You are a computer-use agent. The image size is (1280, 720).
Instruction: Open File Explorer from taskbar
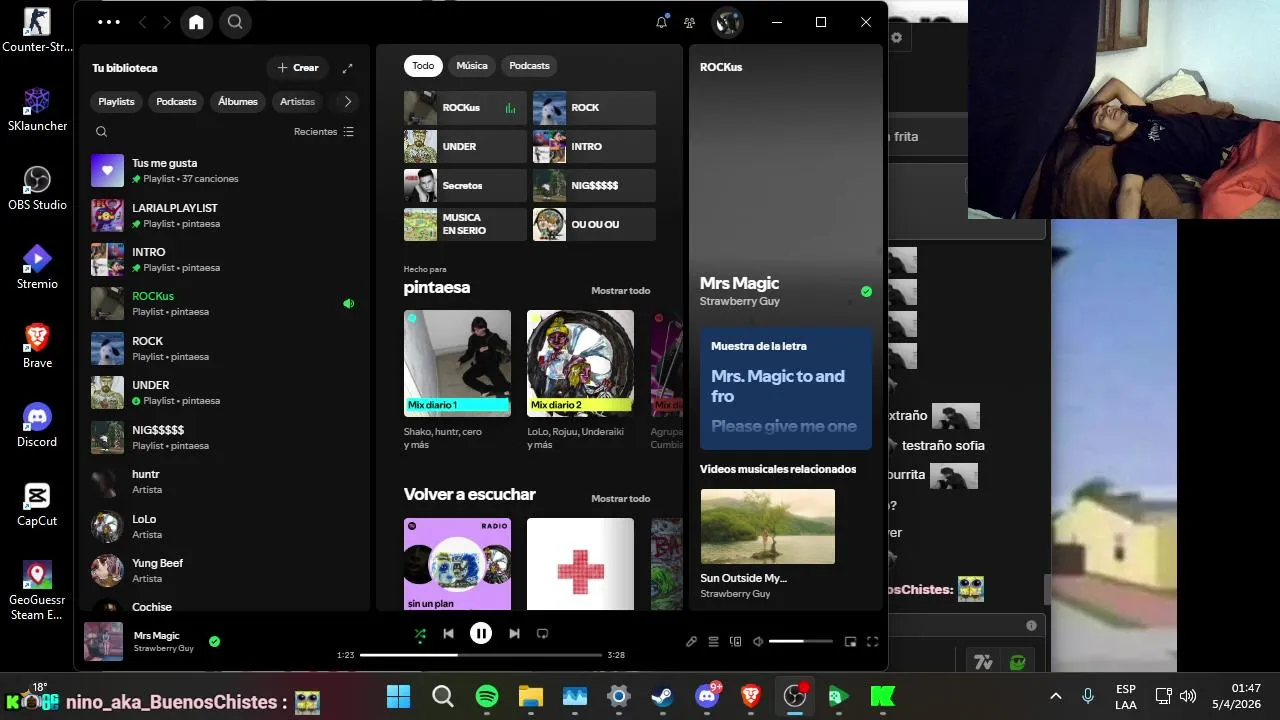[x=530, y=696]
